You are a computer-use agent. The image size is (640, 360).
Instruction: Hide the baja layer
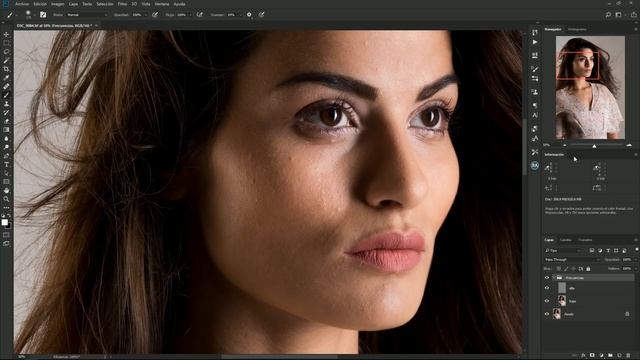click(547, 301)
